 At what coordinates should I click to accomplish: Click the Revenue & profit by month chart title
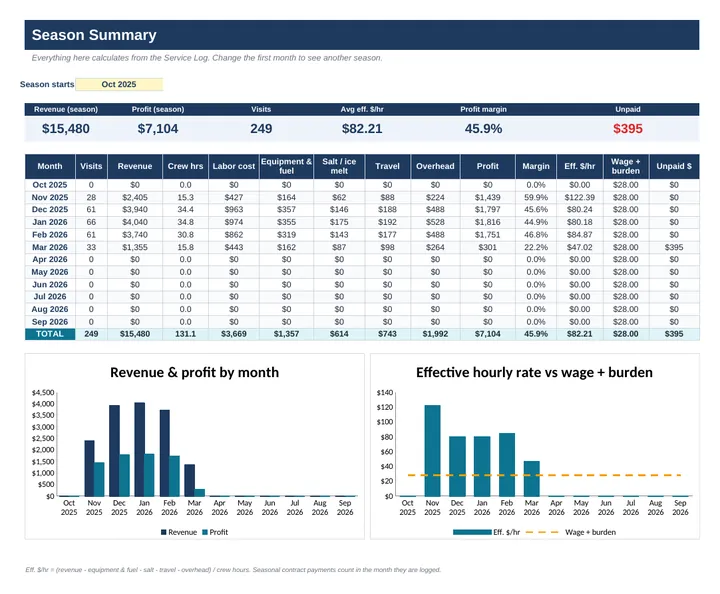194,372
